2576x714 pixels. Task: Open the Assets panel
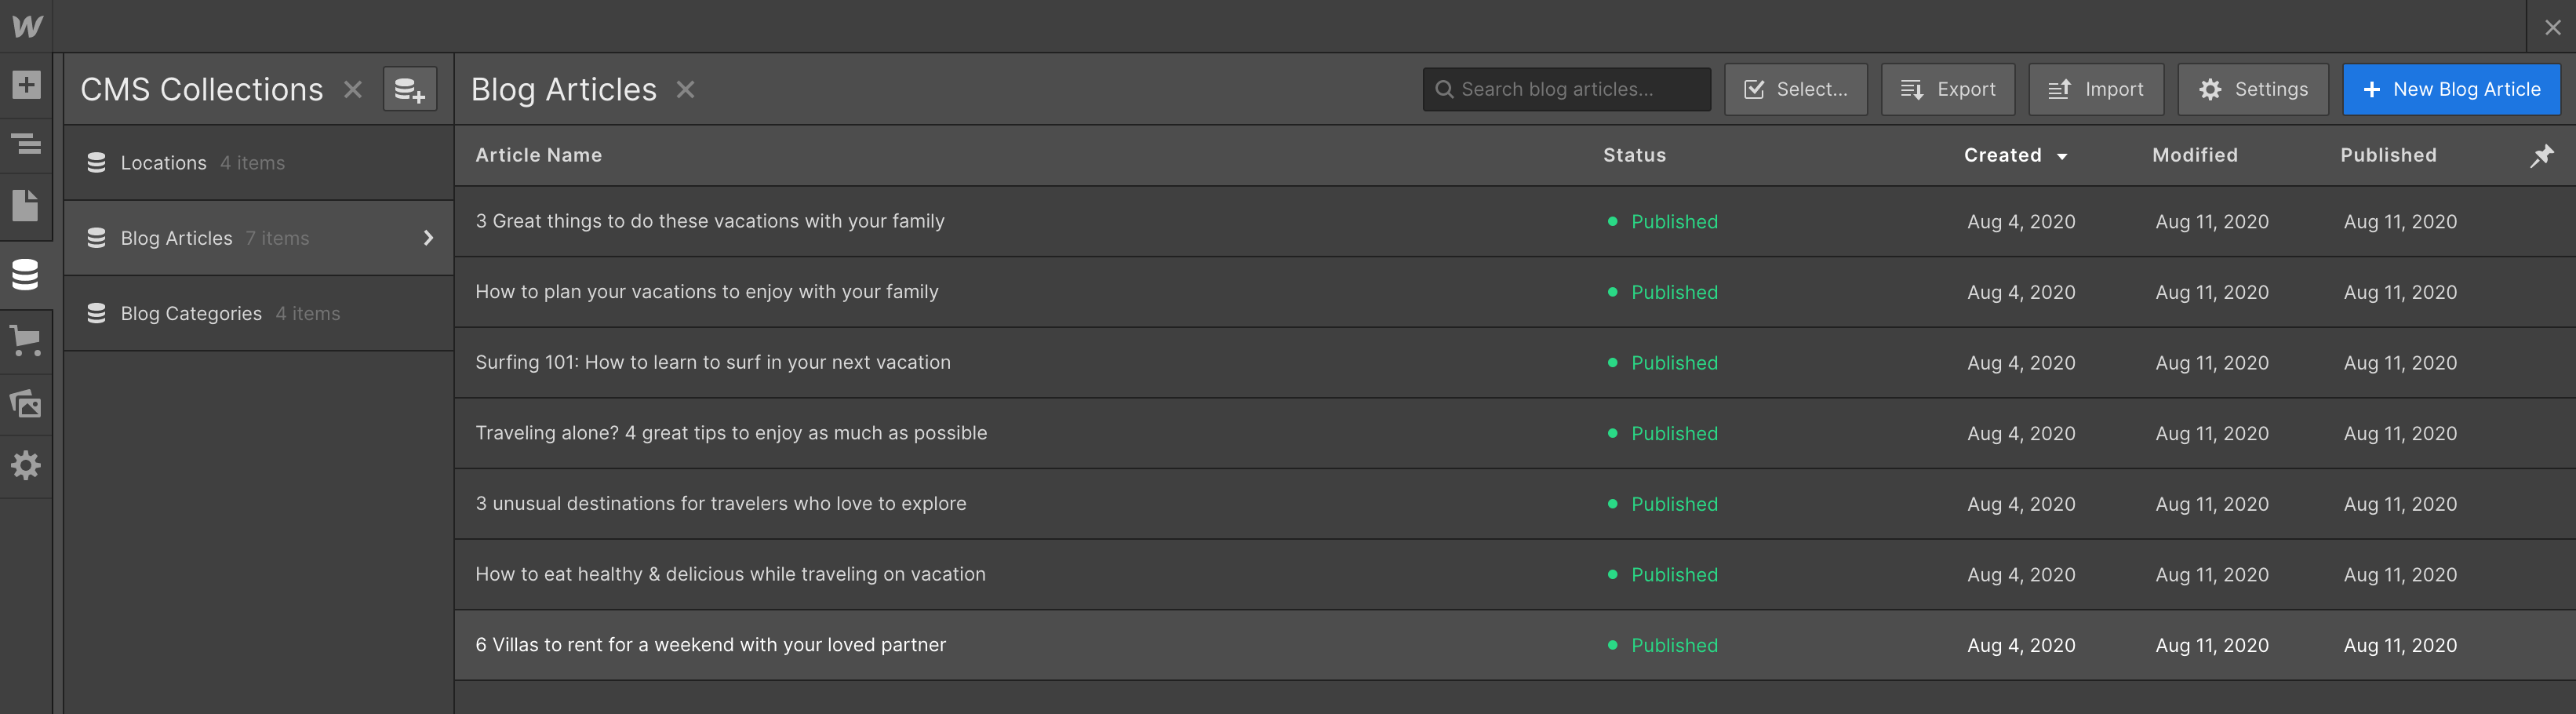click(x=25, y=403)
